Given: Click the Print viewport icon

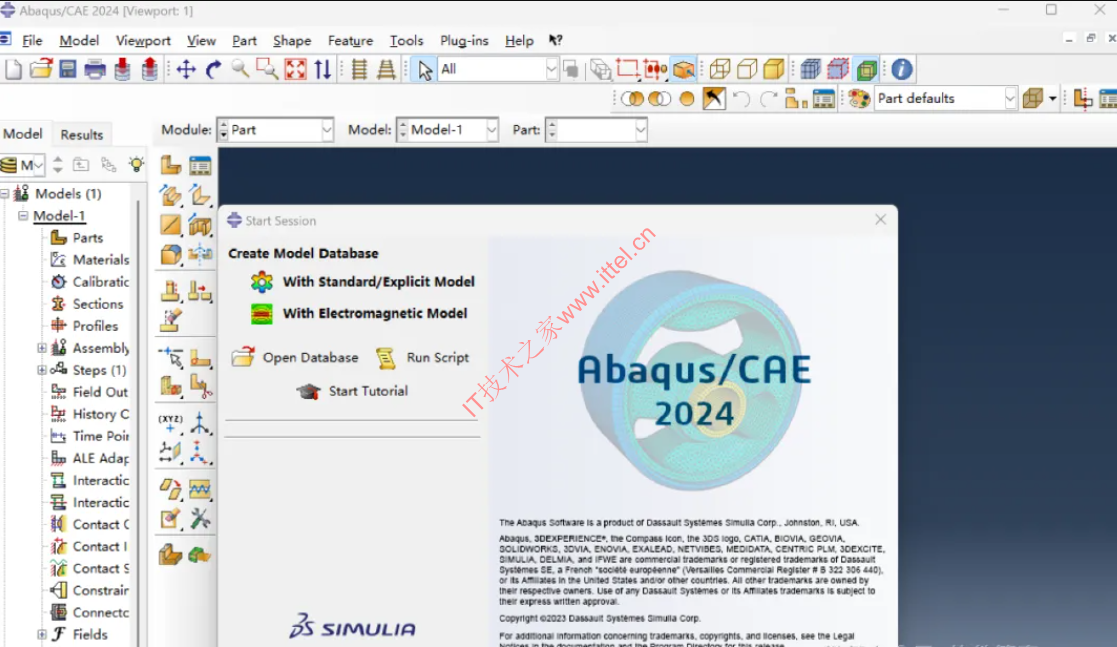Looking at the screenshot, I should pyautogui.click(x=95, y=69).
